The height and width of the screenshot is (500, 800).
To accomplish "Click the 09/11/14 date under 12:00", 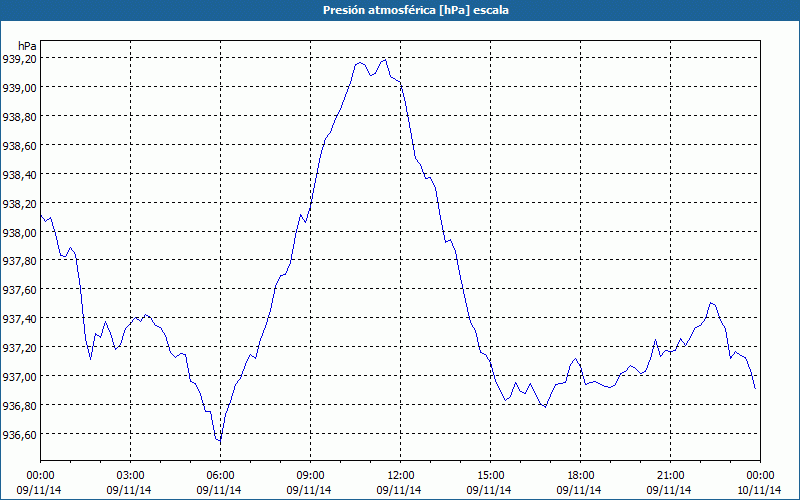I will point(399,490).
